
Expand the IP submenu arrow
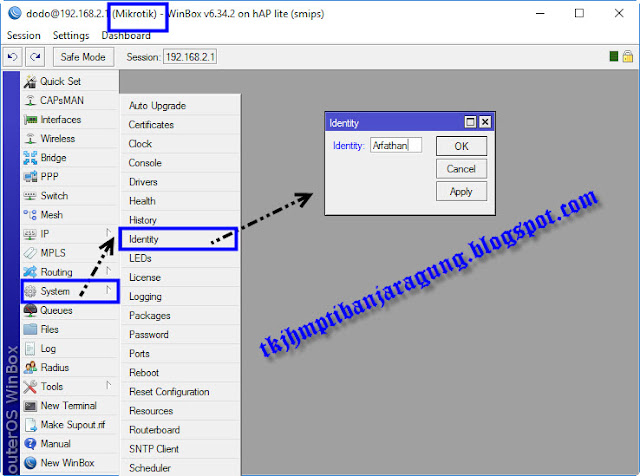click(108, 233)
